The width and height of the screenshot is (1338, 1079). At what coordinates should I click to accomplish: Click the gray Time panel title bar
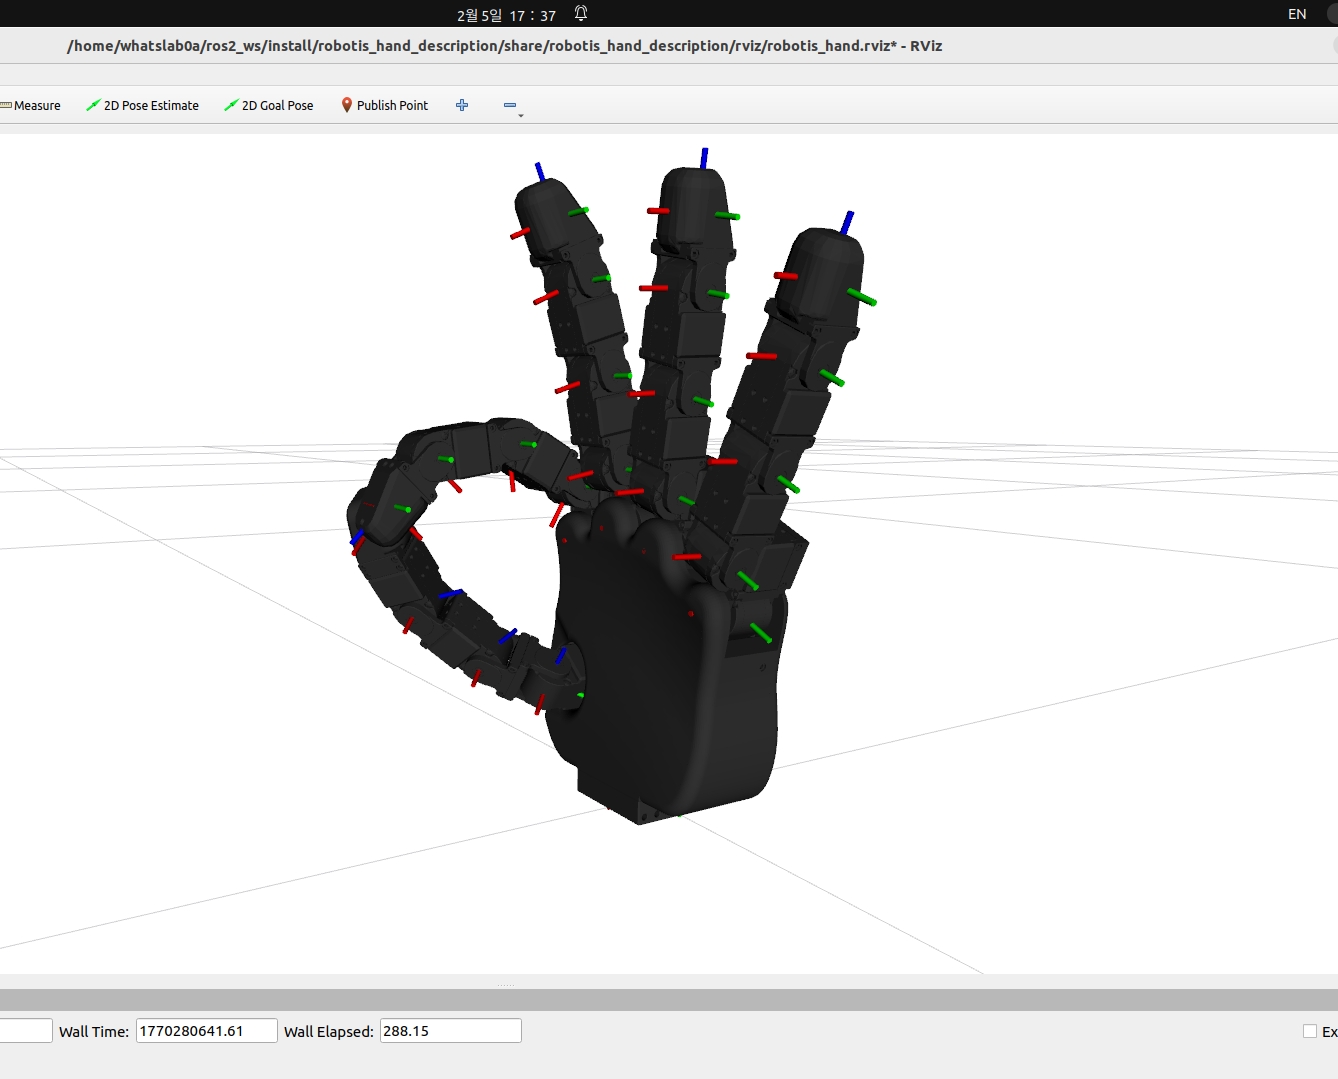pos(669,1000)
